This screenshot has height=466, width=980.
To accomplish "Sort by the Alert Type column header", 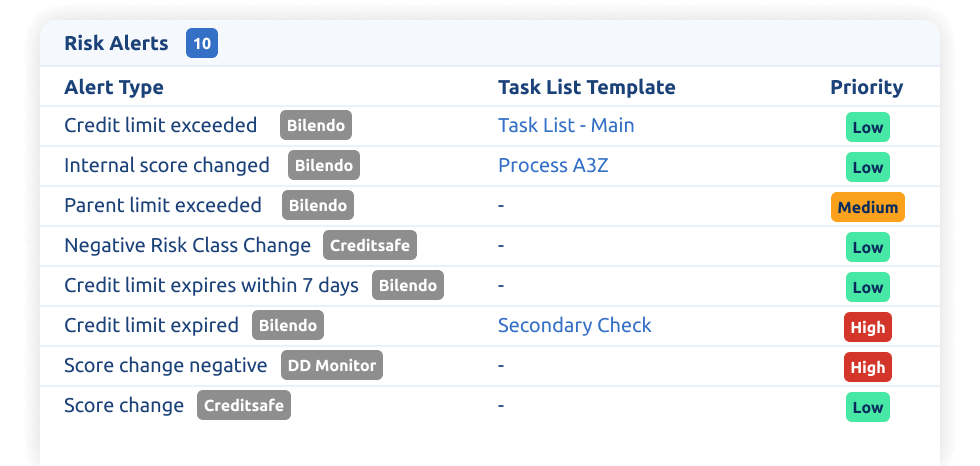I will 114,87.
